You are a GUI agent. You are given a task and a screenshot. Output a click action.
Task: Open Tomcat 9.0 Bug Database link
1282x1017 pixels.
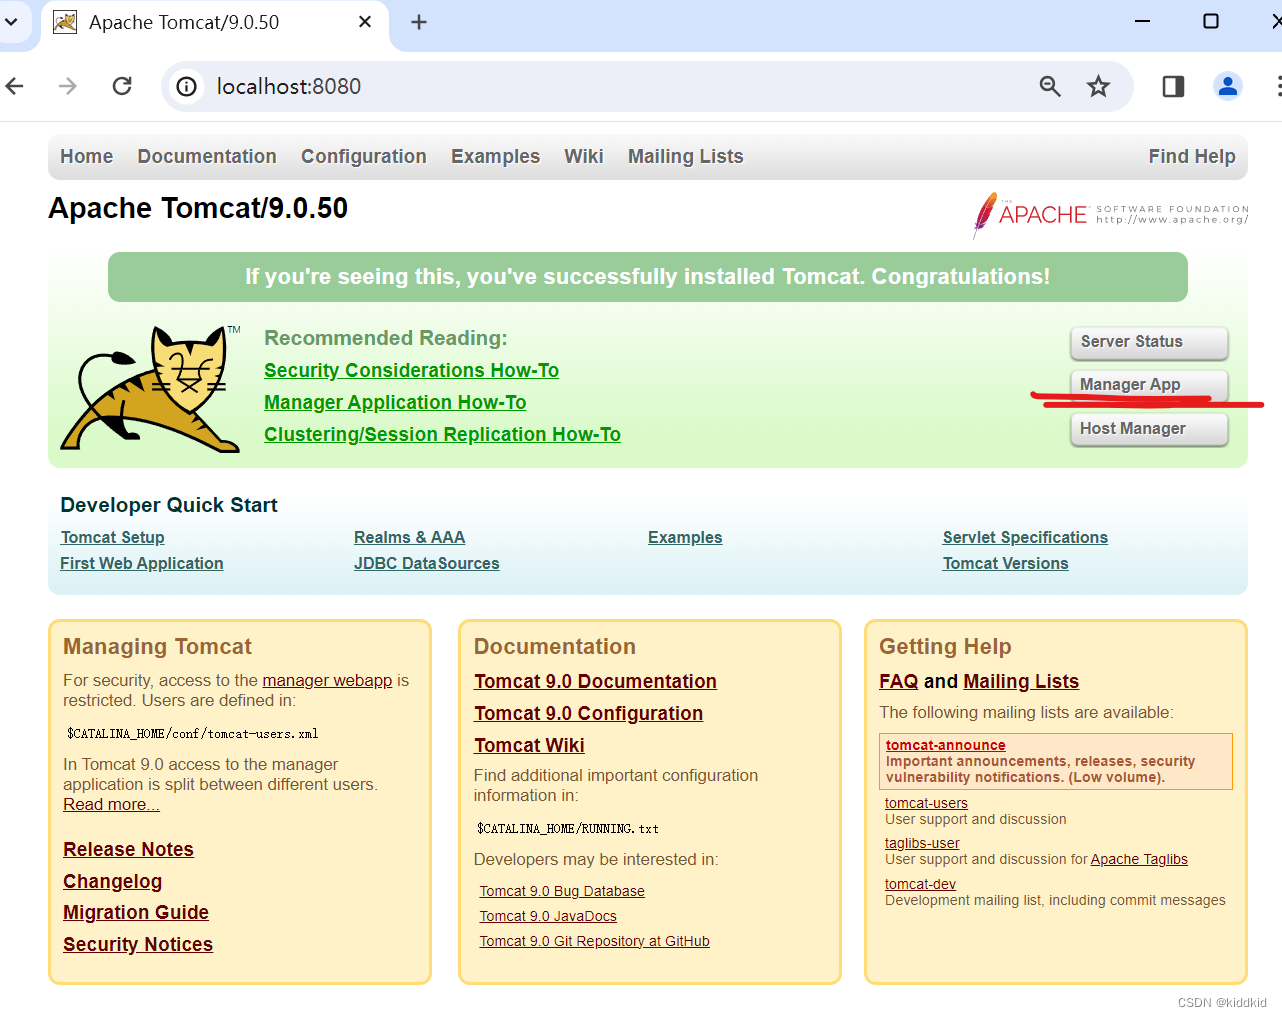pos(562,891)
